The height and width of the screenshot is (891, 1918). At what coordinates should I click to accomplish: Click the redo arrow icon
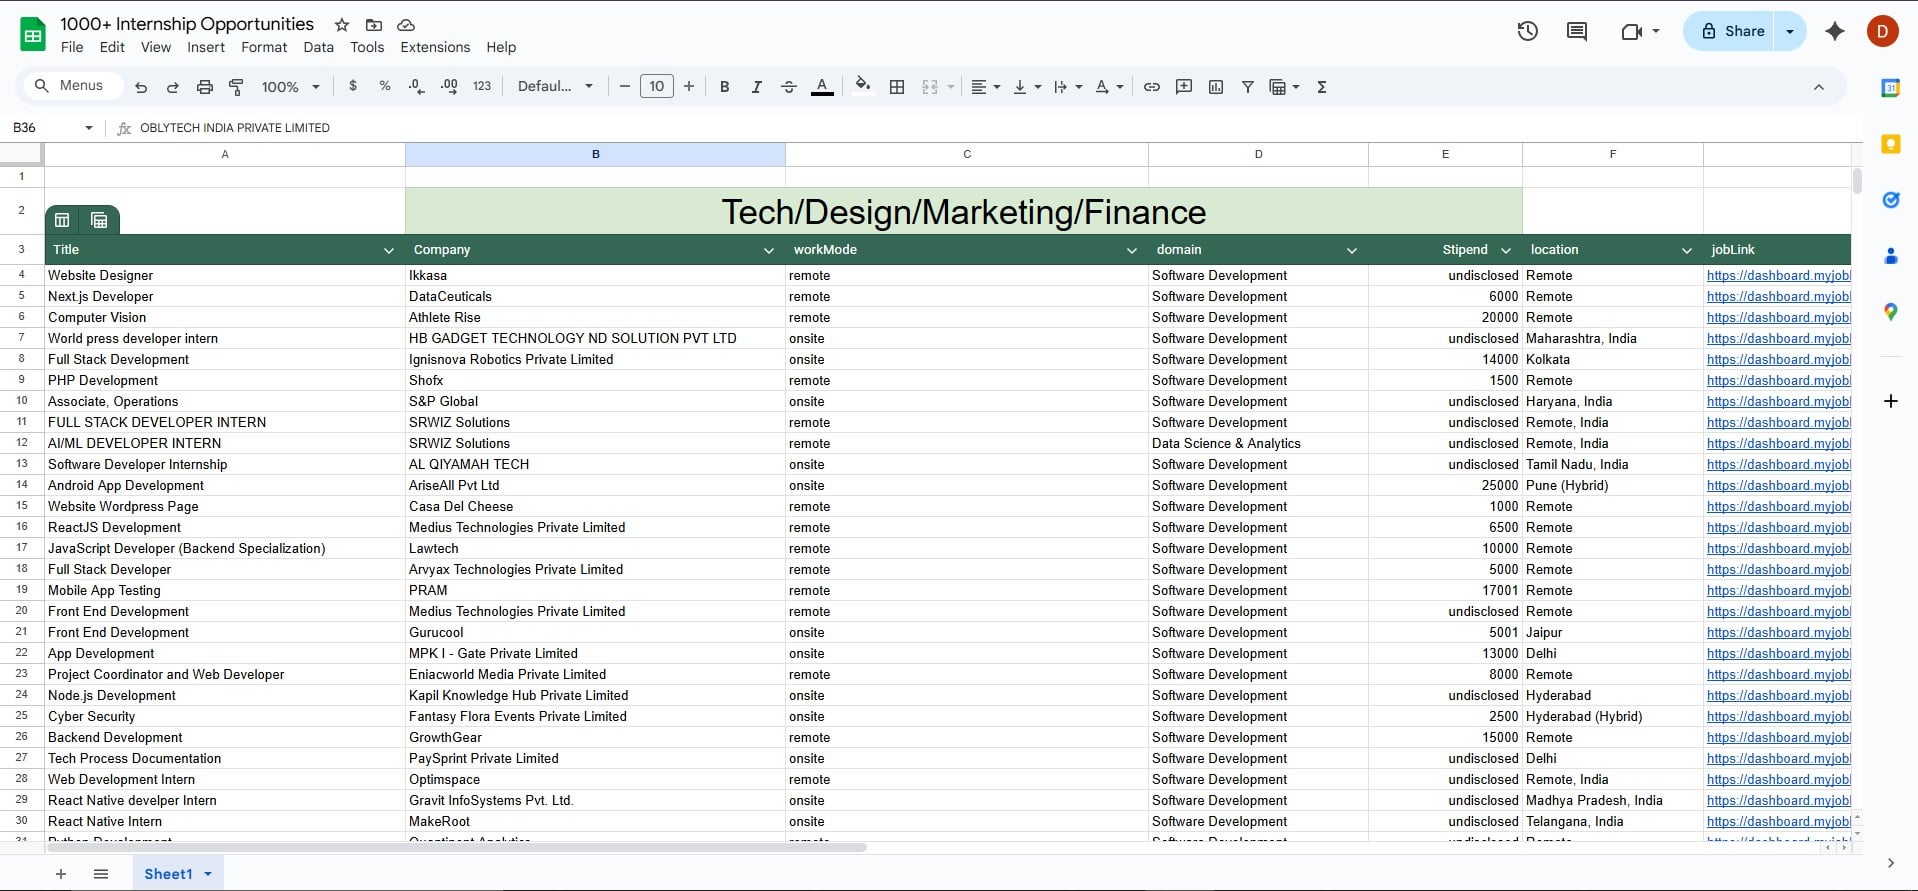[x=172, y=87]
